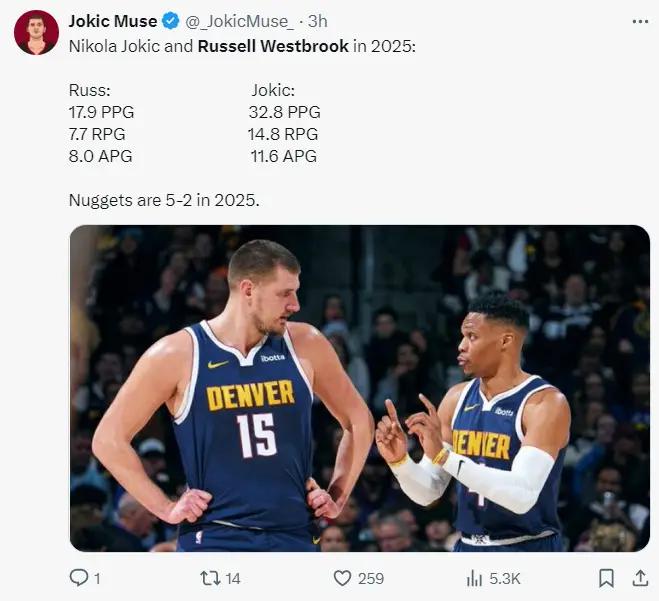
Task: Open the view analytics bar-chart icon
Action: (x=475, y=578)
